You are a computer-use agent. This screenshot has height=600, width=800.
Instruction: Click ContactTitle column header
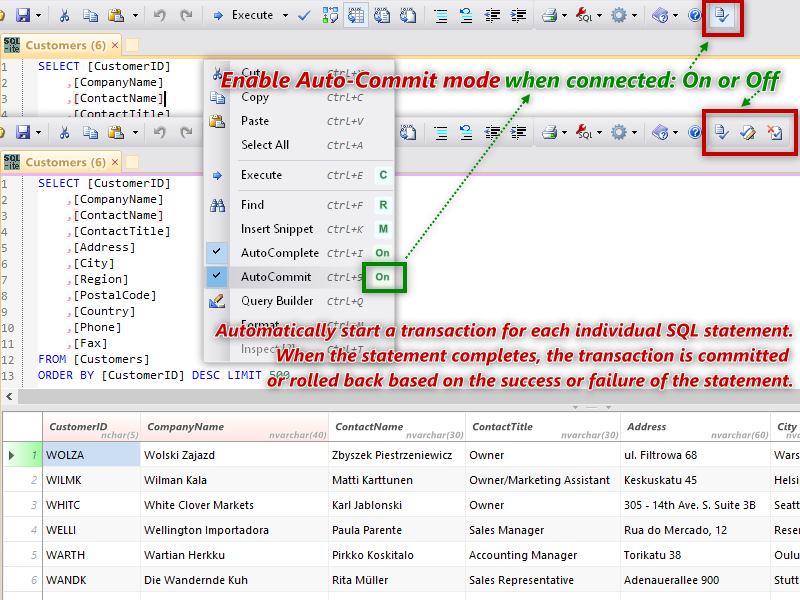tap(543, 427)
